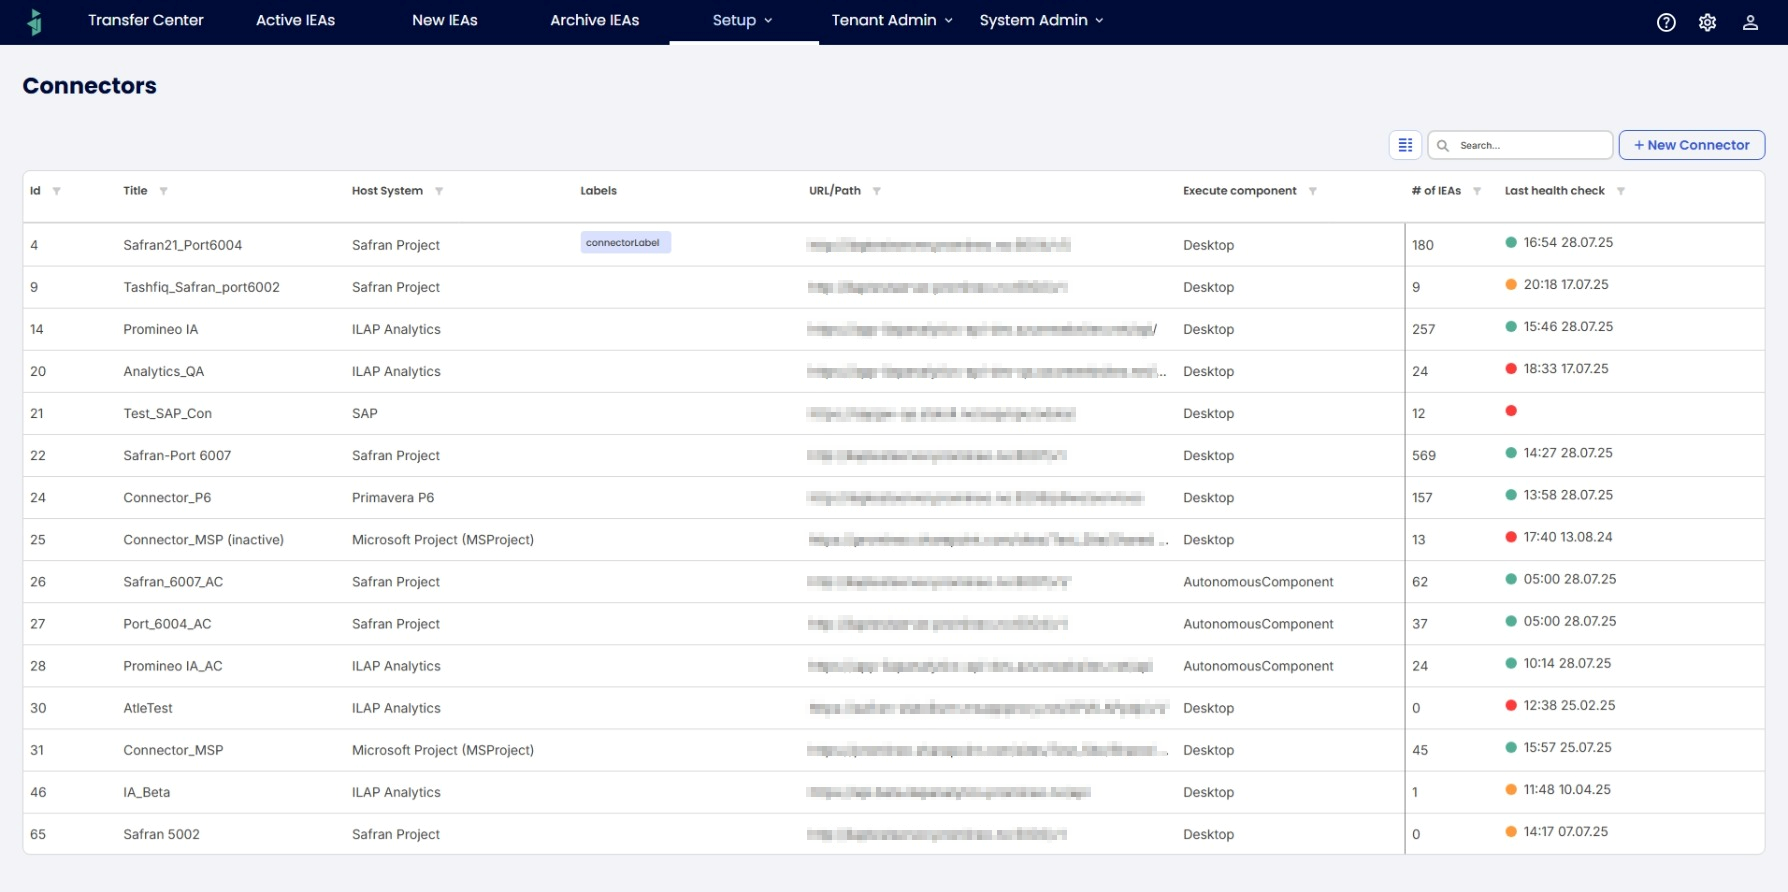Select the Safran21_Port6004 row title
This screenshot has height=892, width=1788.
tap(183, 245)
